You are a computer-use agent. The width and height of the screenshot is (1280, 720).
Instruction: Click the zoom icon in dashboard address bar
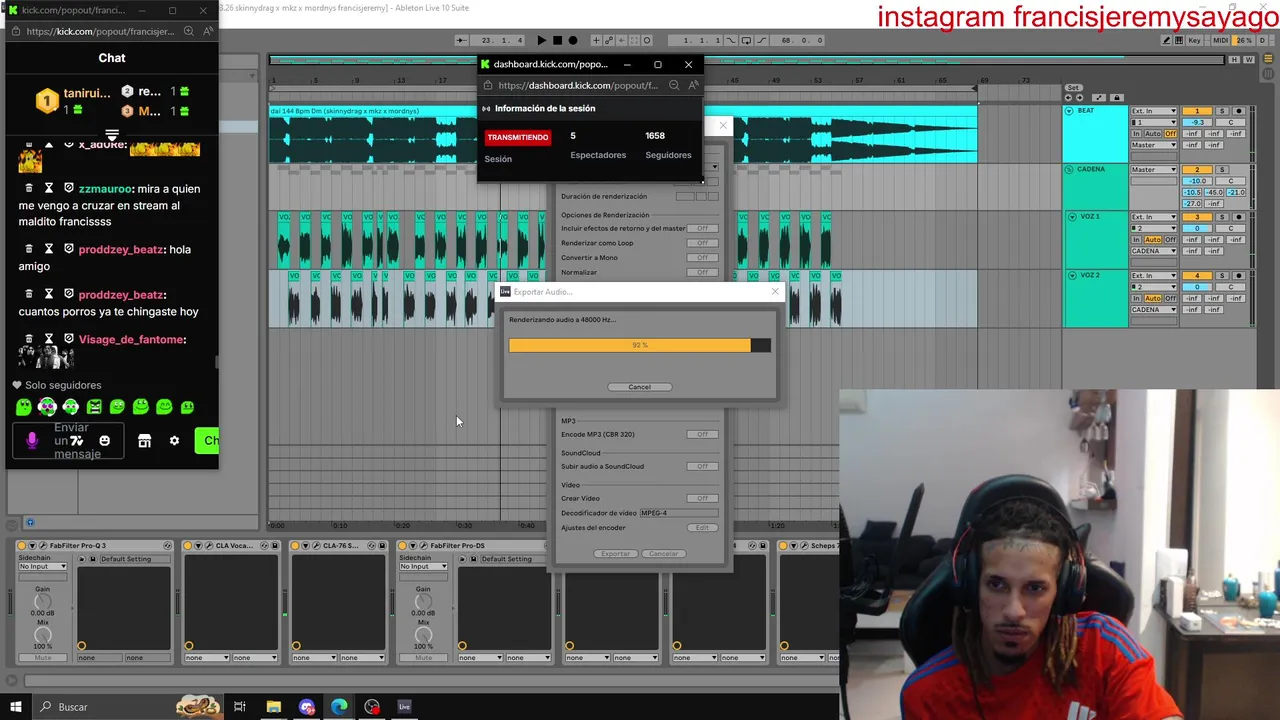point(675,86)
